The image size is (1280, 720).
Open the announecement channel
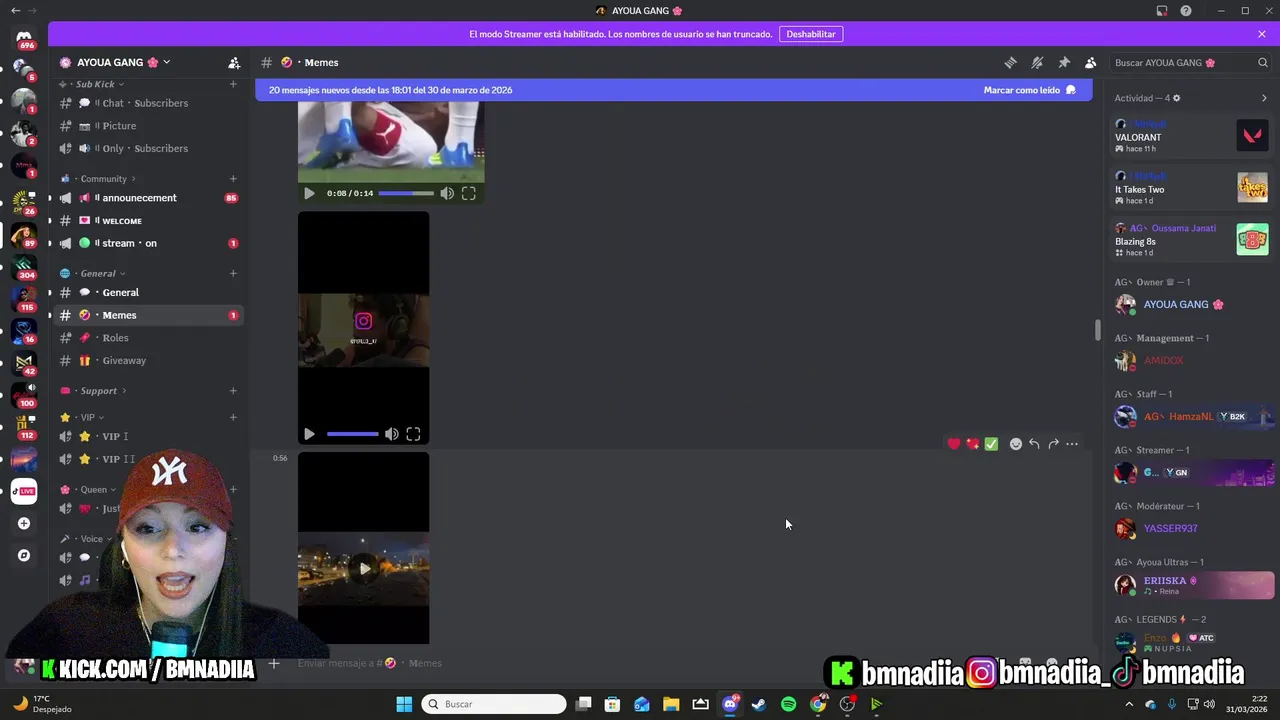(148, 198)
